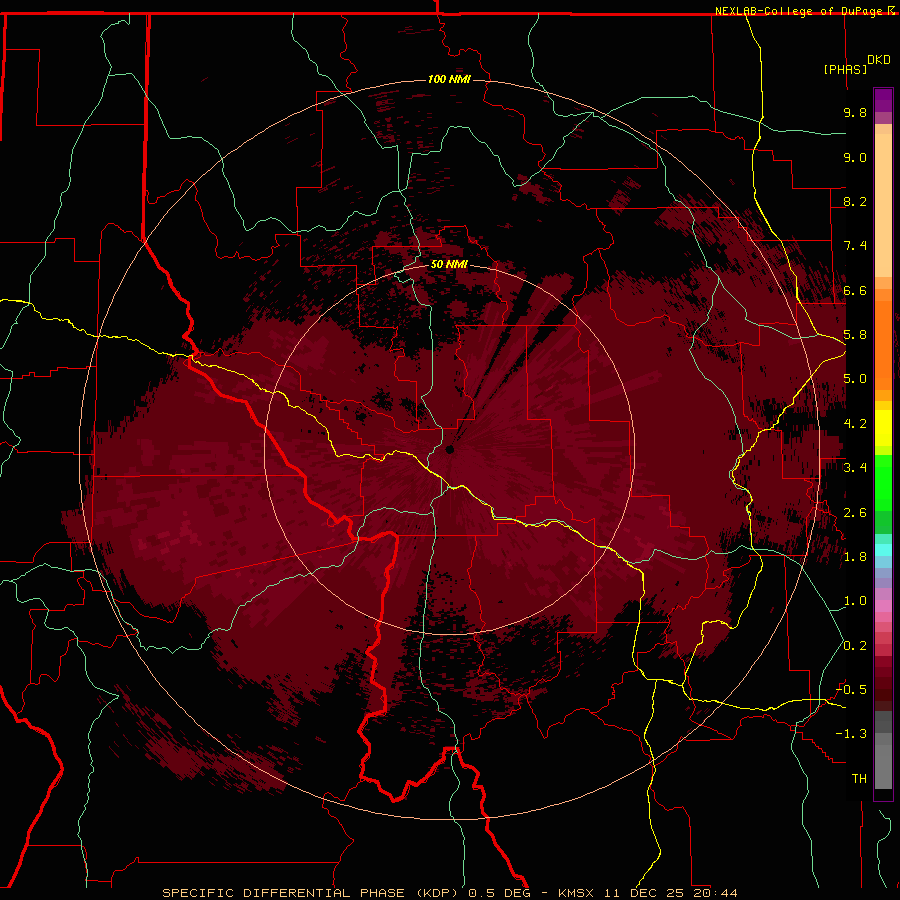Click the 7.4 legend value
Screen dimensions: 900x900
pos(855,246)
